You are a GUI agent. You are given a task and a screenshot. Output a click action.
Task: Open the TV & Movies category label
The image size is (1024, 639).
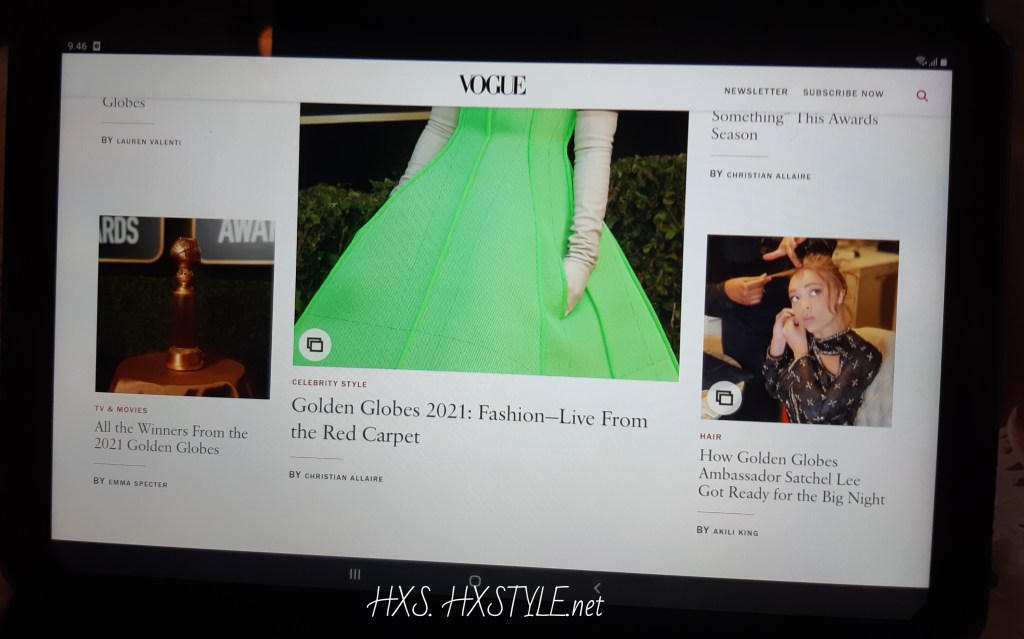click(120, 410)
